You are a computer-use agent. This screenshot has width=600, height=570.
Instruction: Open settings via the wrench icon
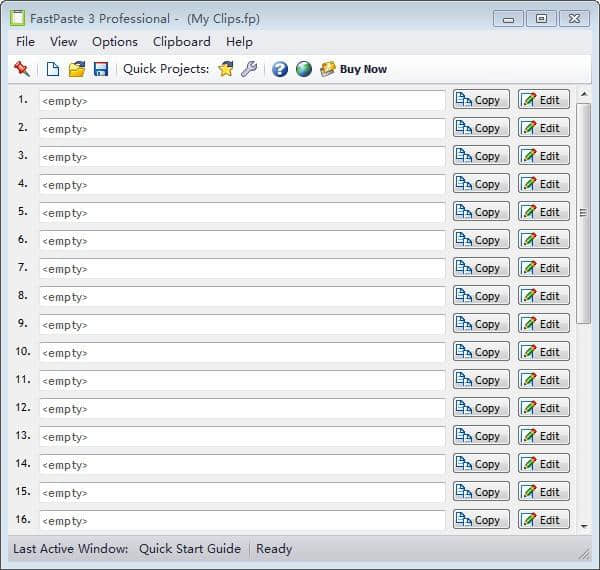click(249, 69)
